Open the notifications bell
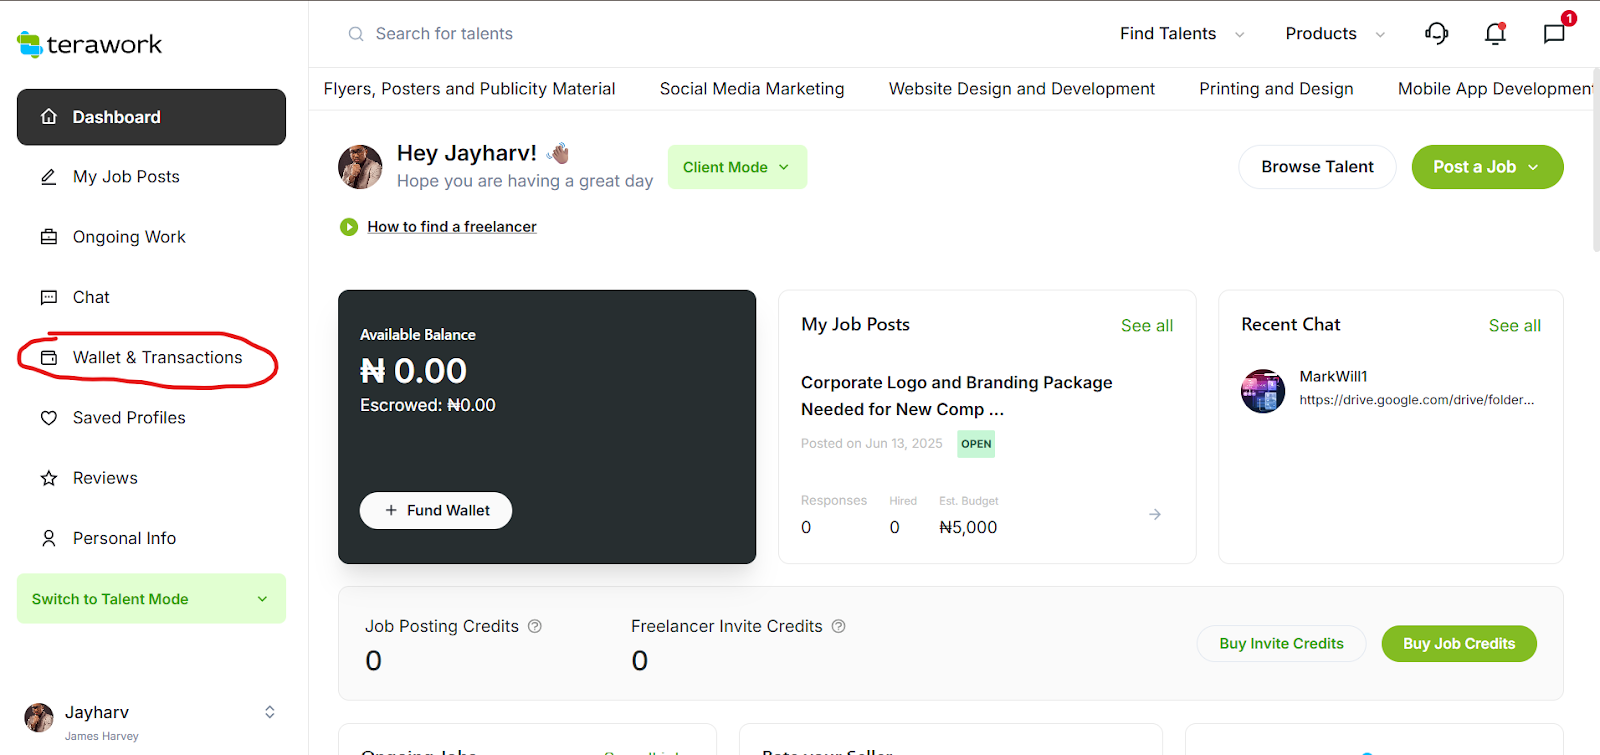 point(1495,34)
